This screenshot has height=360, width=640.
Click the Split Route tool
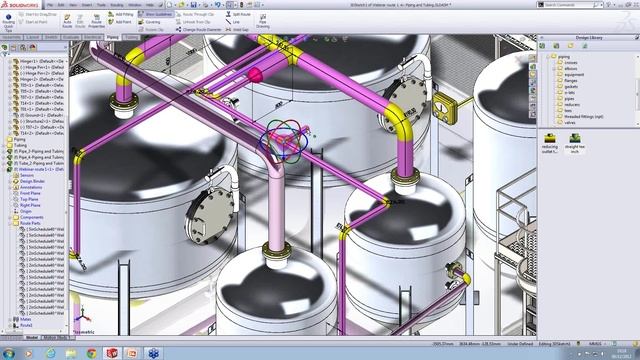pyautogui.click(x=238, y=14)
